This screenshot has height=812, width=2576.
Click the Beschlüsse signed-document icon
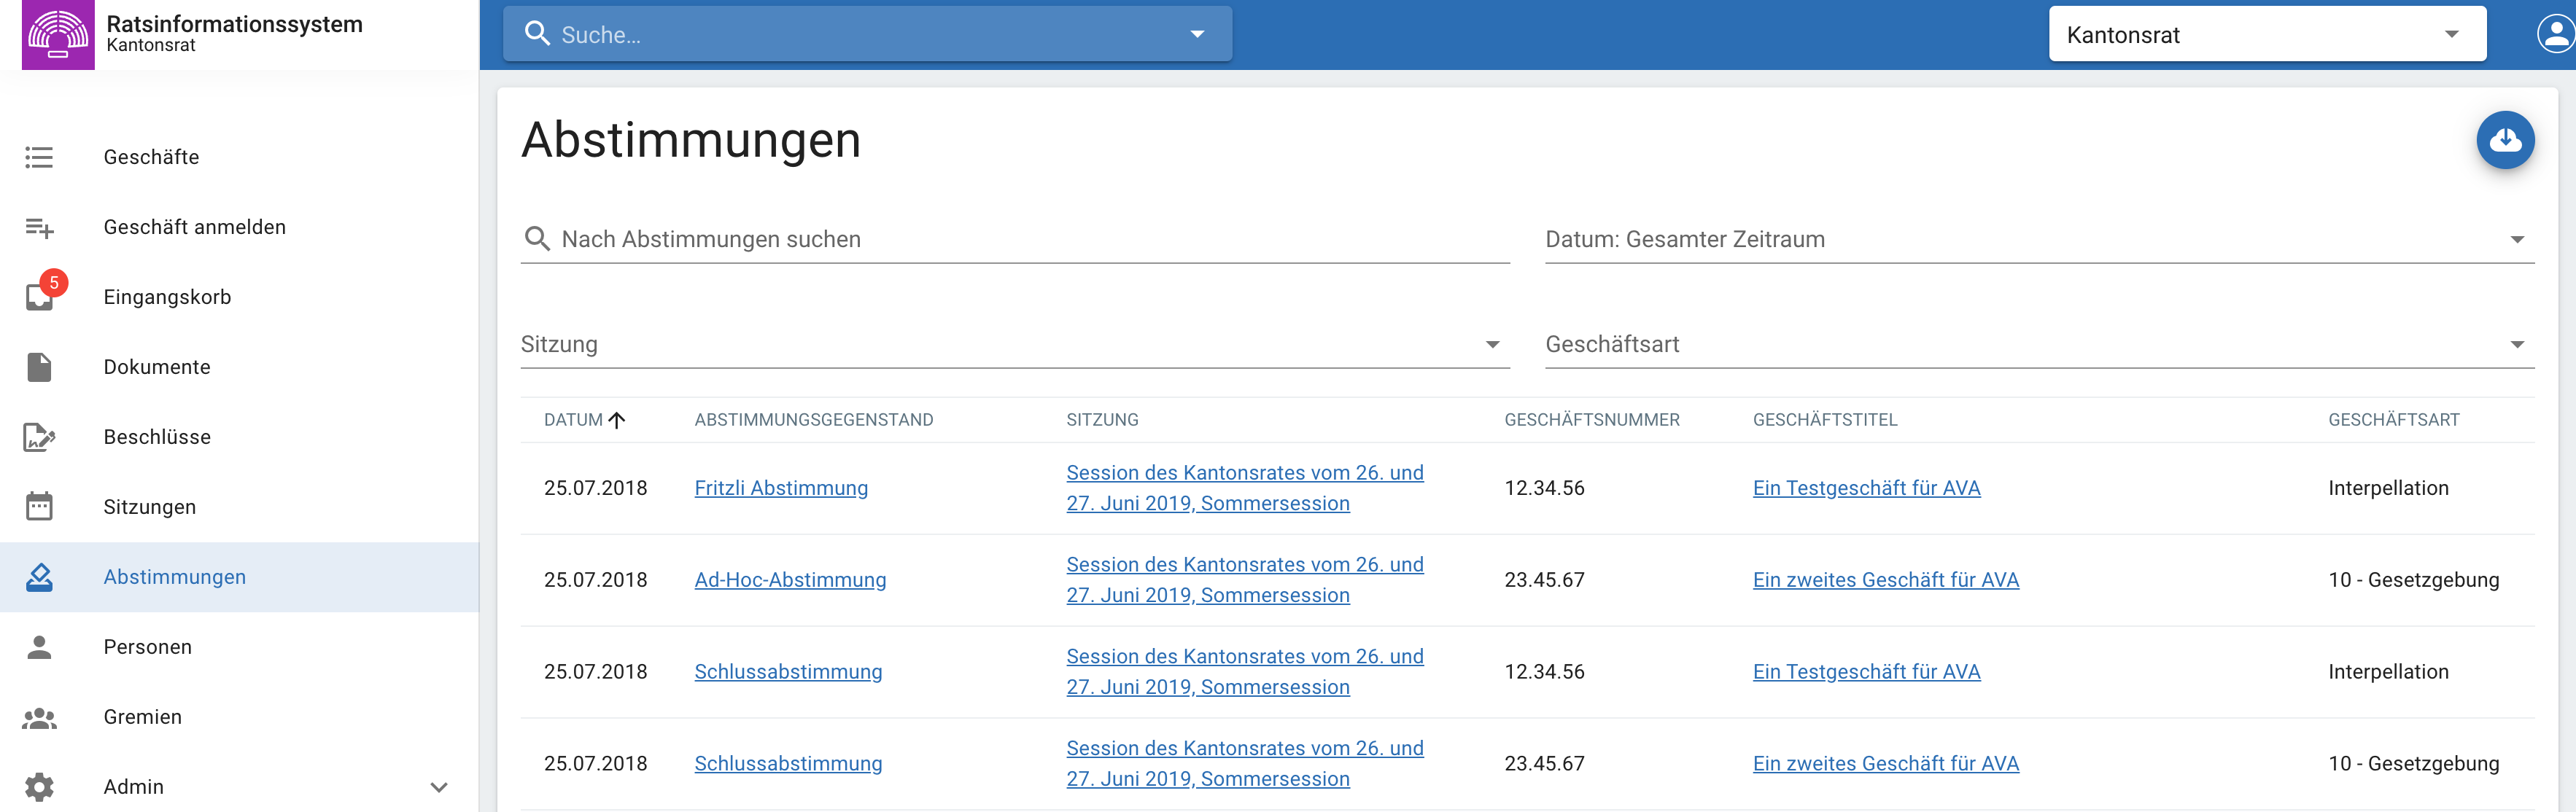click(40, 437)
